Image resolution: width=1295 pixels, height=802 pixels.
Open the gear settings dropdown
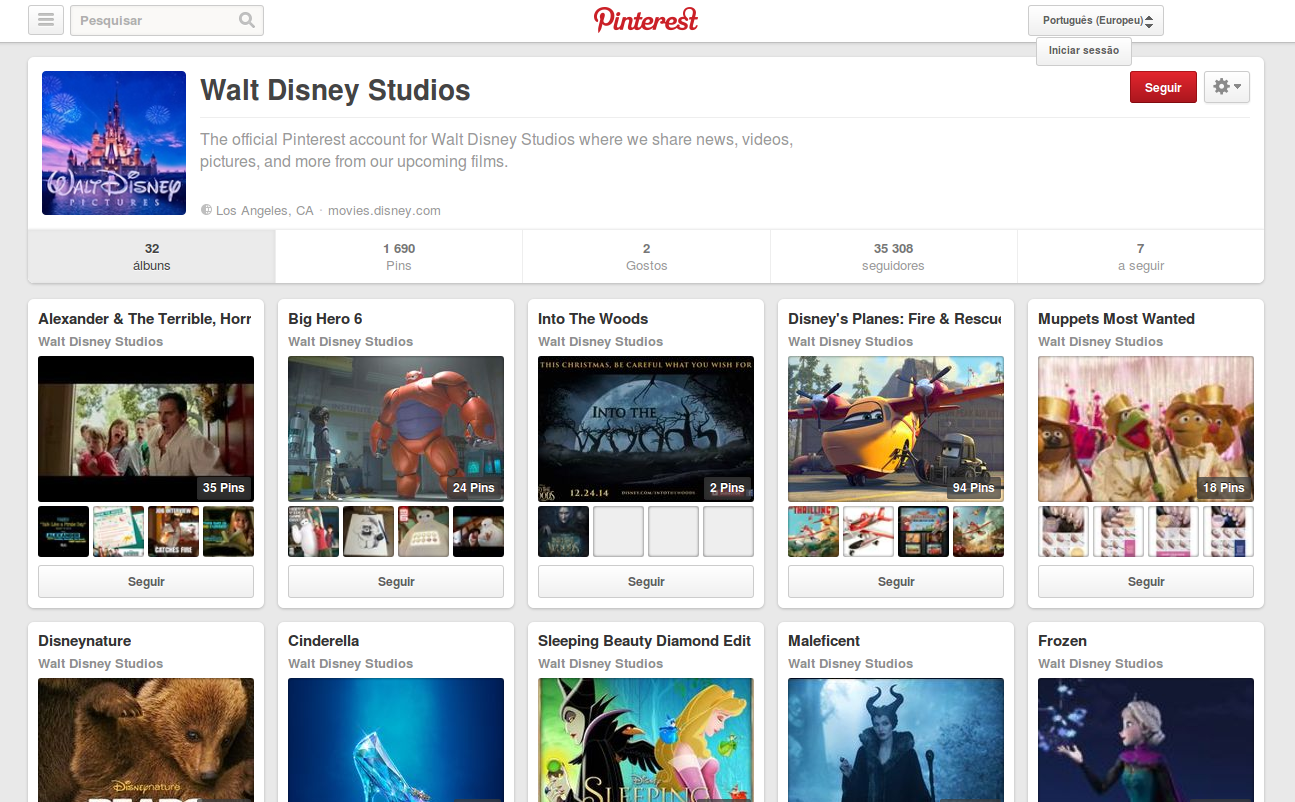tap(1227, 87)
